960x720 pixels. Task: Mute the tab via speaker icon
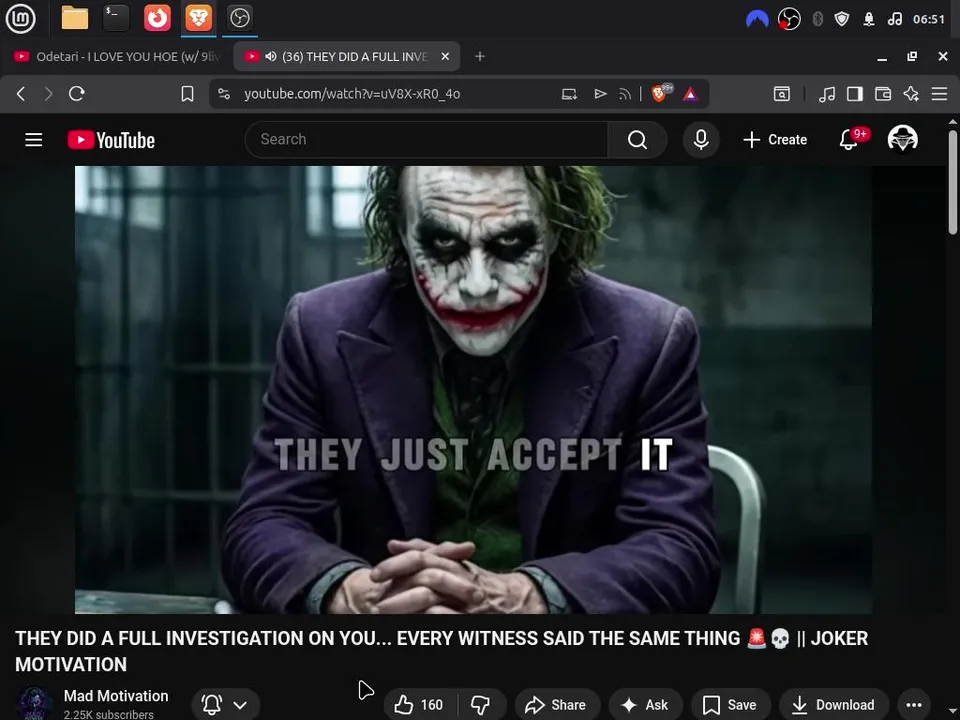[x=271, y=56]
